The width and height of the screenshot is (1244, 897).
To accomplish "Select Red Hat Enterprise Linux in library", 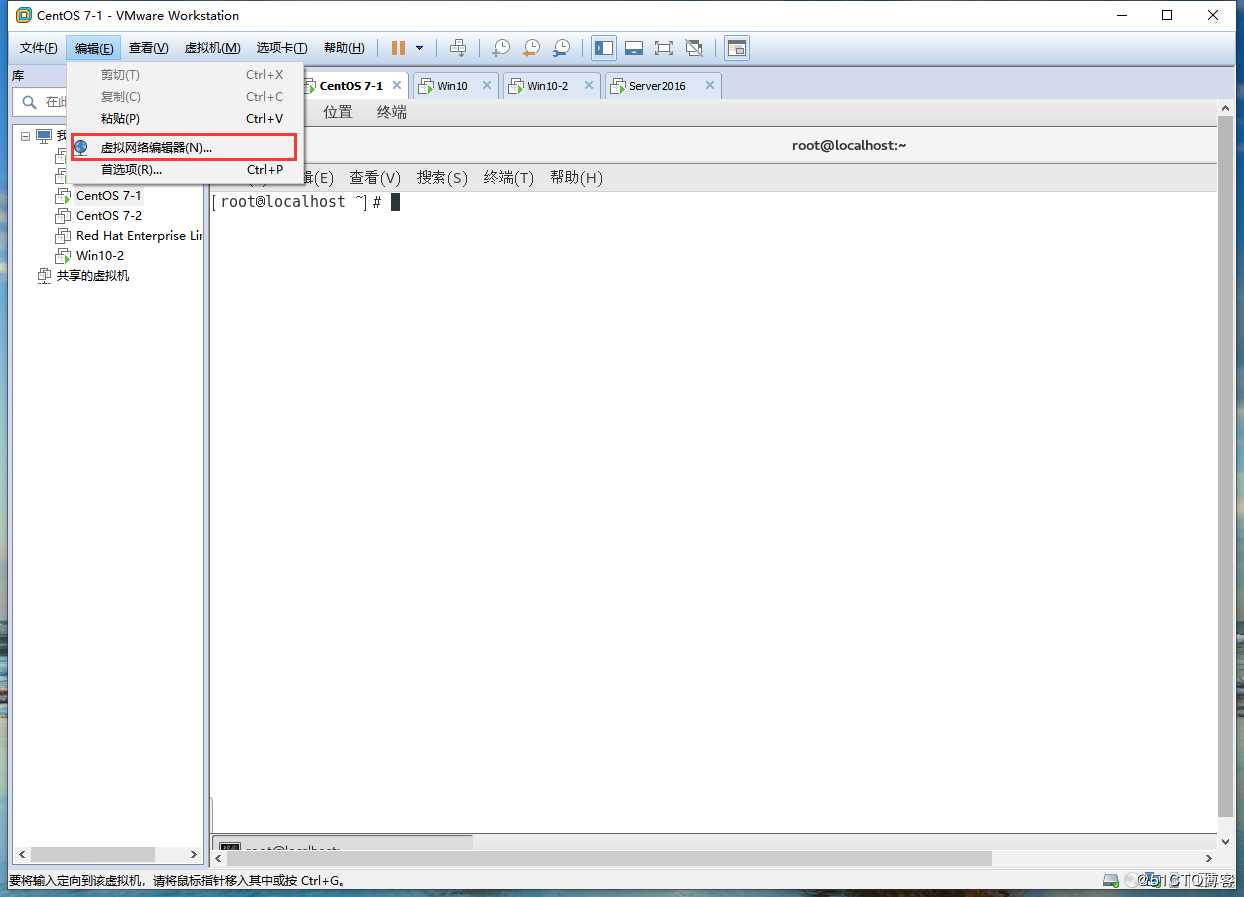I will coord(138,236).
